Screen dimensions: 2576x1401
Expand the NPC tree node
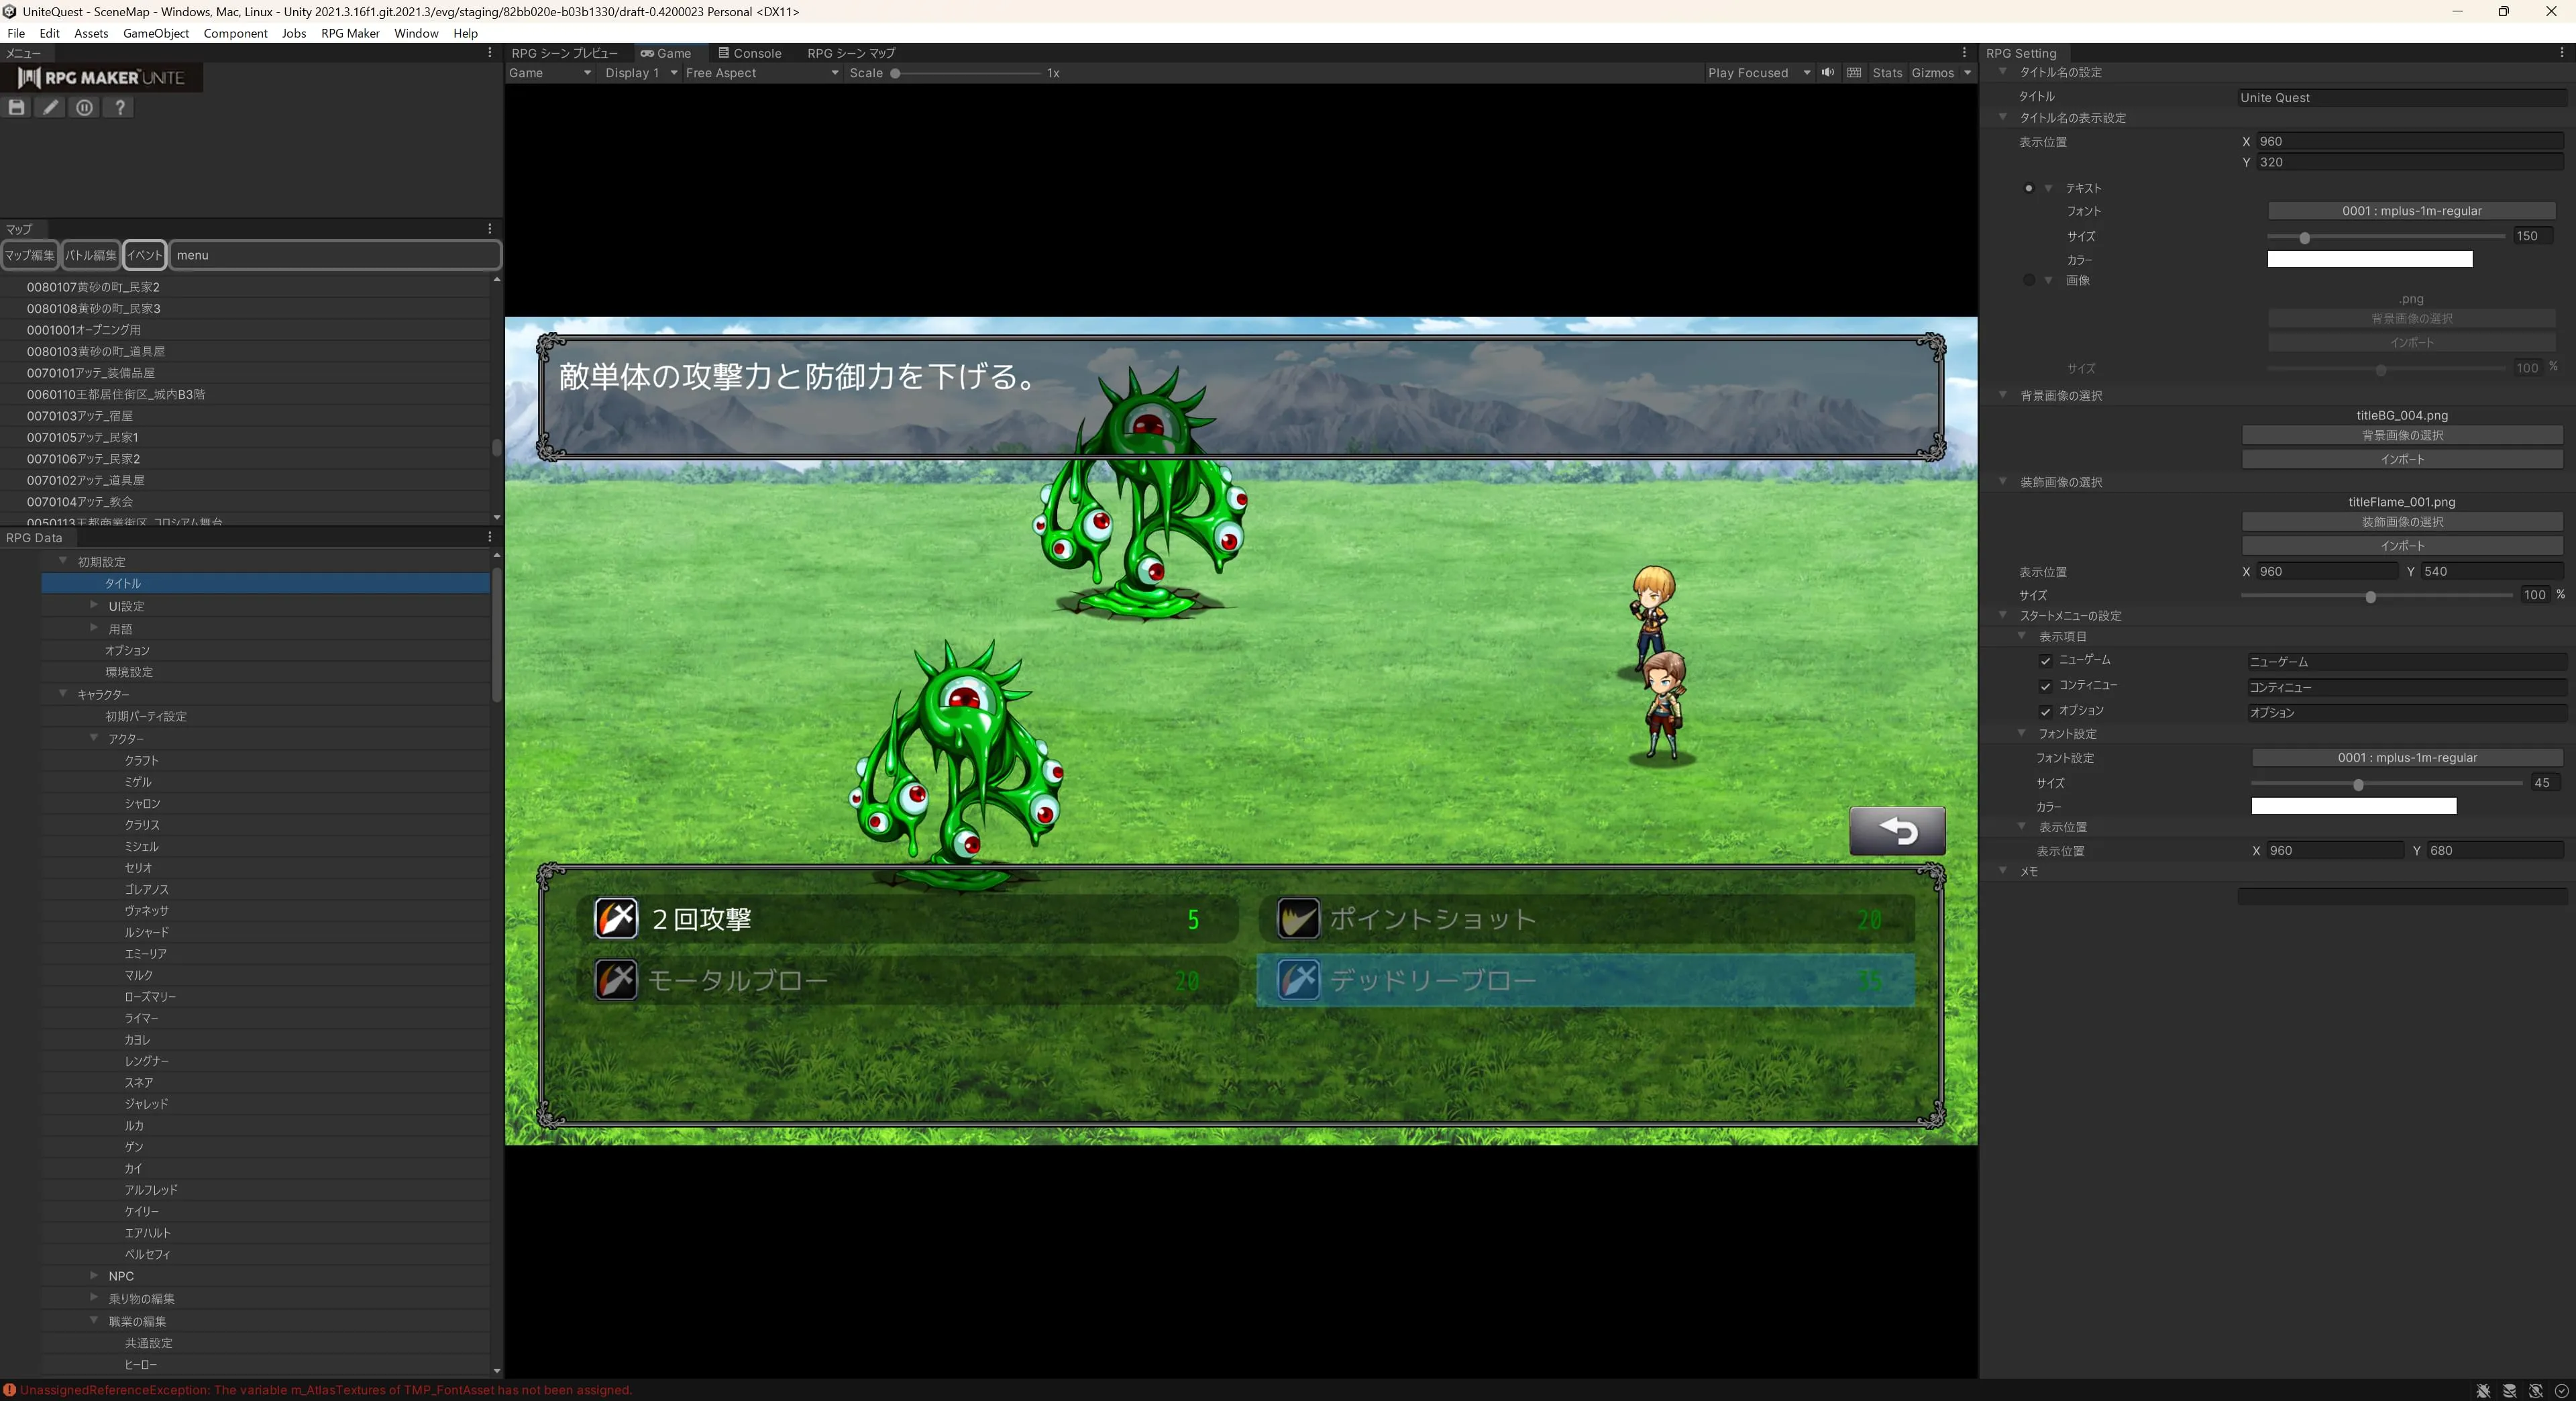[94, 1275]
